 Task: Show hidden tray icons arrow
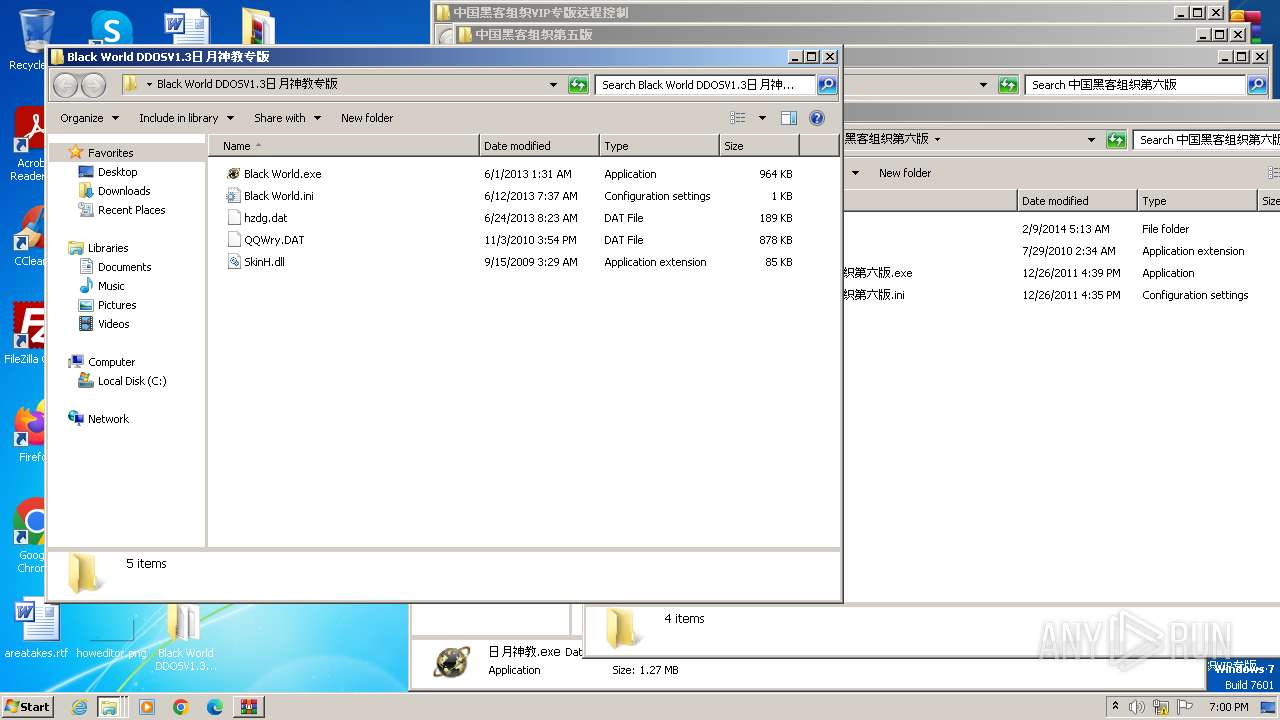pos(1115,707)
